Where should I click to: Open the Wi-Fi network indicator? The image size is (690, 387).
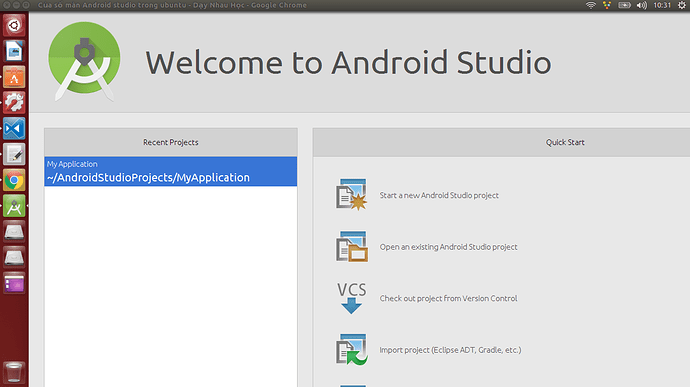(x=591, y=5)
